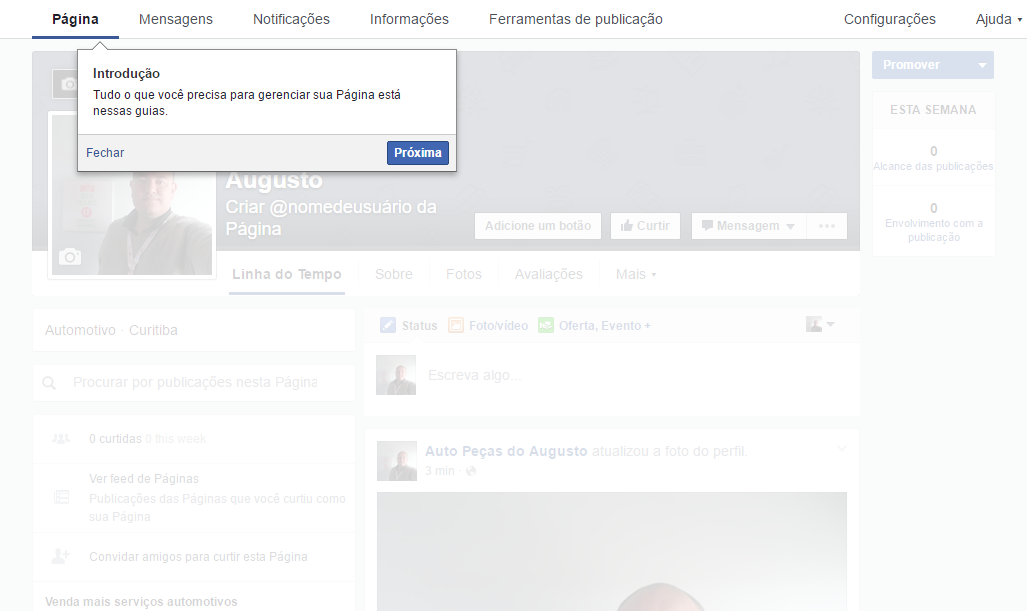Expand the Ajuda dropdown menu
The height and width of the screenshot is (611, 1027).
tap(998, 19)
